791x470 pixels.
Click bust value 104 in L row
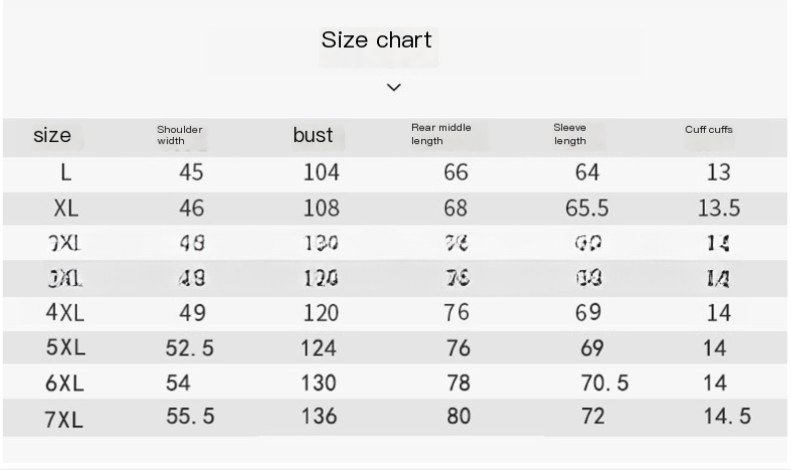[321, 172]
